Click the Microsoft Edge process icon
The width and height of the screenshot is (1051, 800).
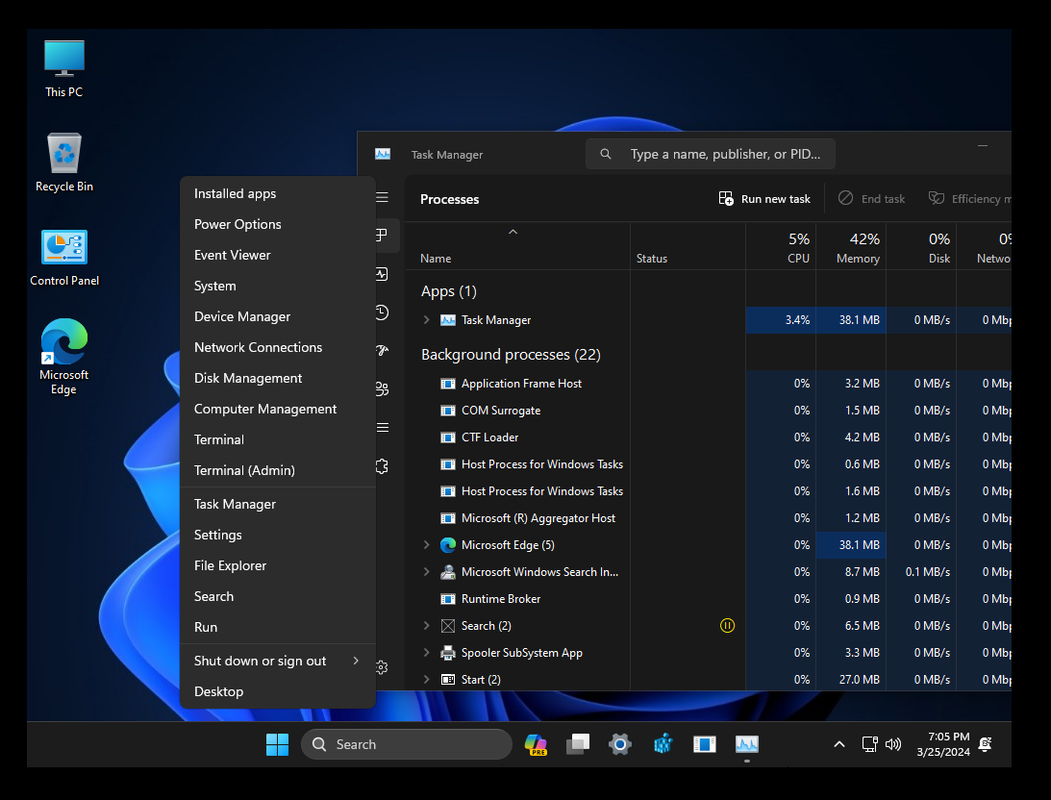(x=448, y=545)
